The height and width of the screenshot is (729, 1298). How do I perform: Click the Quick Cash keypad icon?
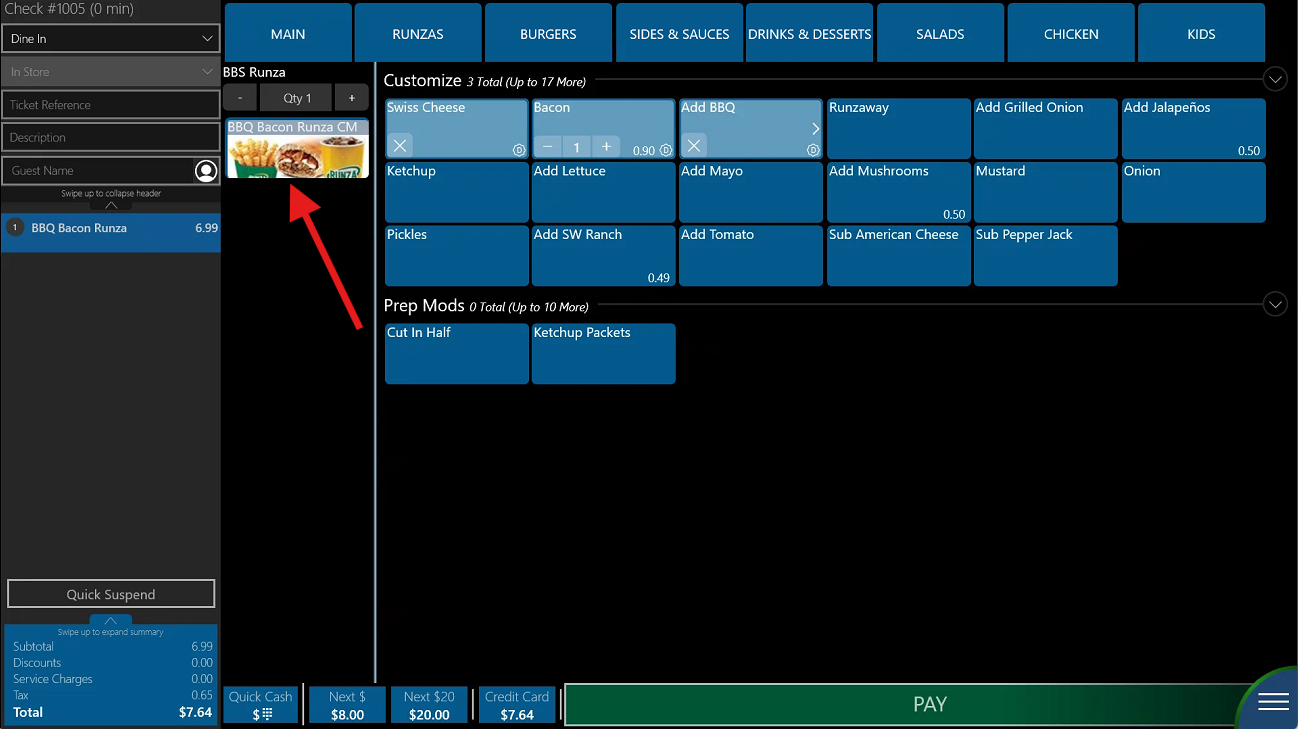(x=267, y=714)
